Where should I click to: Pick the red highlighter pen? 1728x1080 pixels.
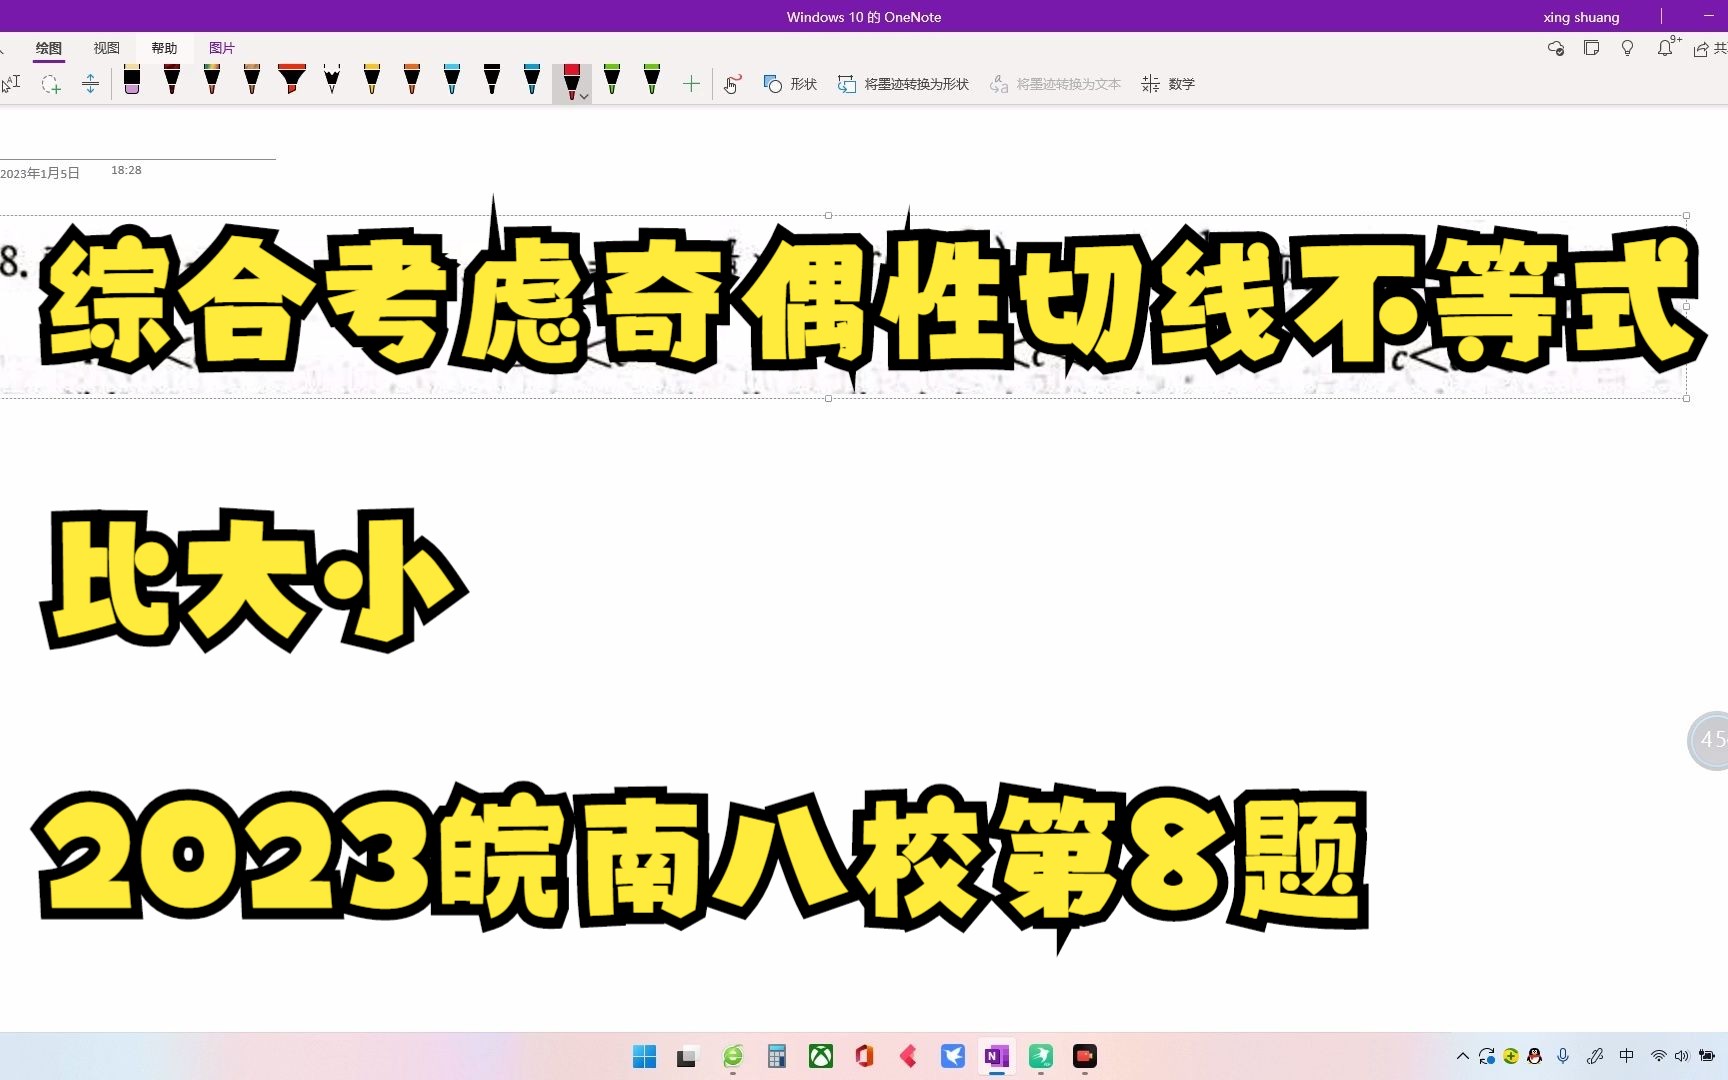pyautogui.click(x=291, y=83)
